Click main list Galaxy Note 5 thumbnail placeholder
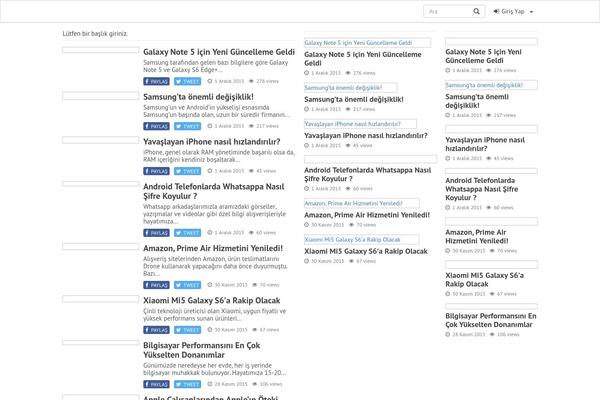The height and width of the screenshot is (400, 600). coord(101,50)
